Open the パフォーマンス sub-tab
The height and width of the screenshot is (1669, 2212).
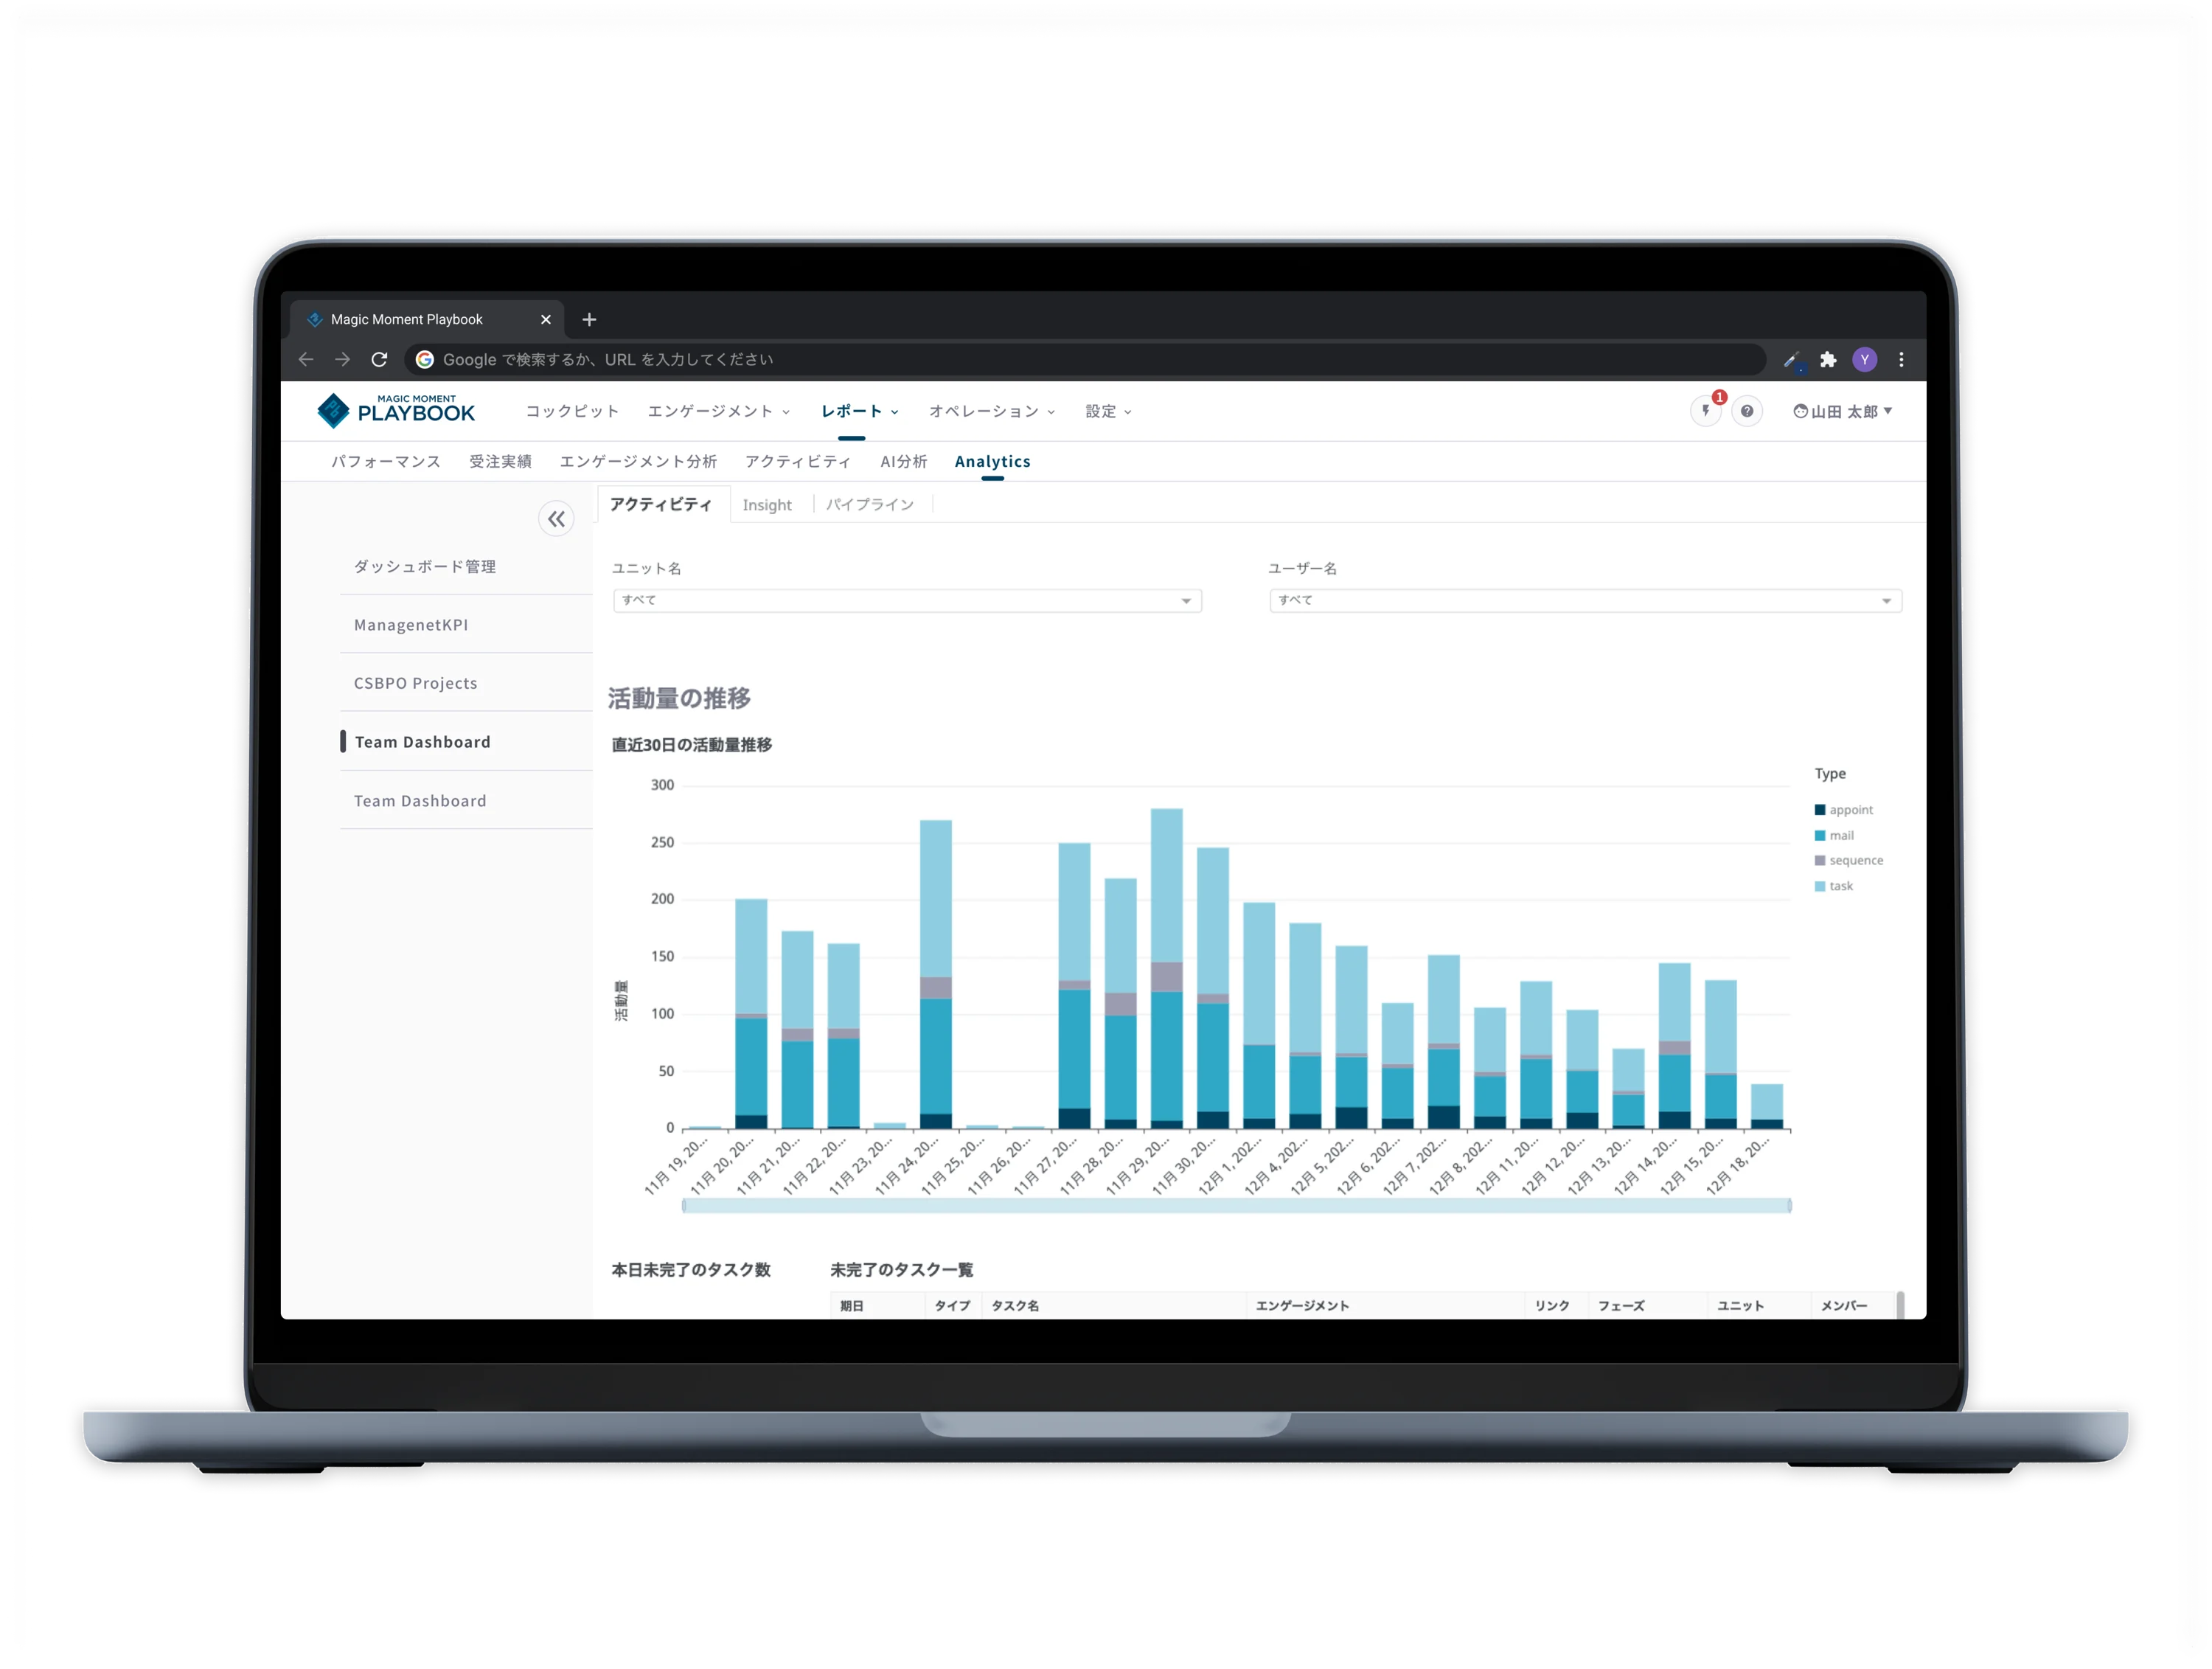click(x=386, y=461)
